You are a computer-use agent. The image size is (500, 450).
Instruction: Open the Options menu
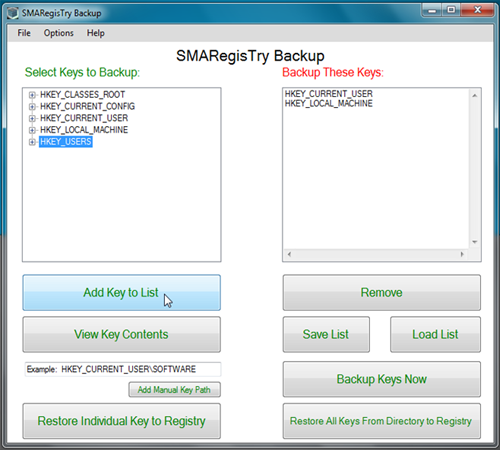pos(59,33)
